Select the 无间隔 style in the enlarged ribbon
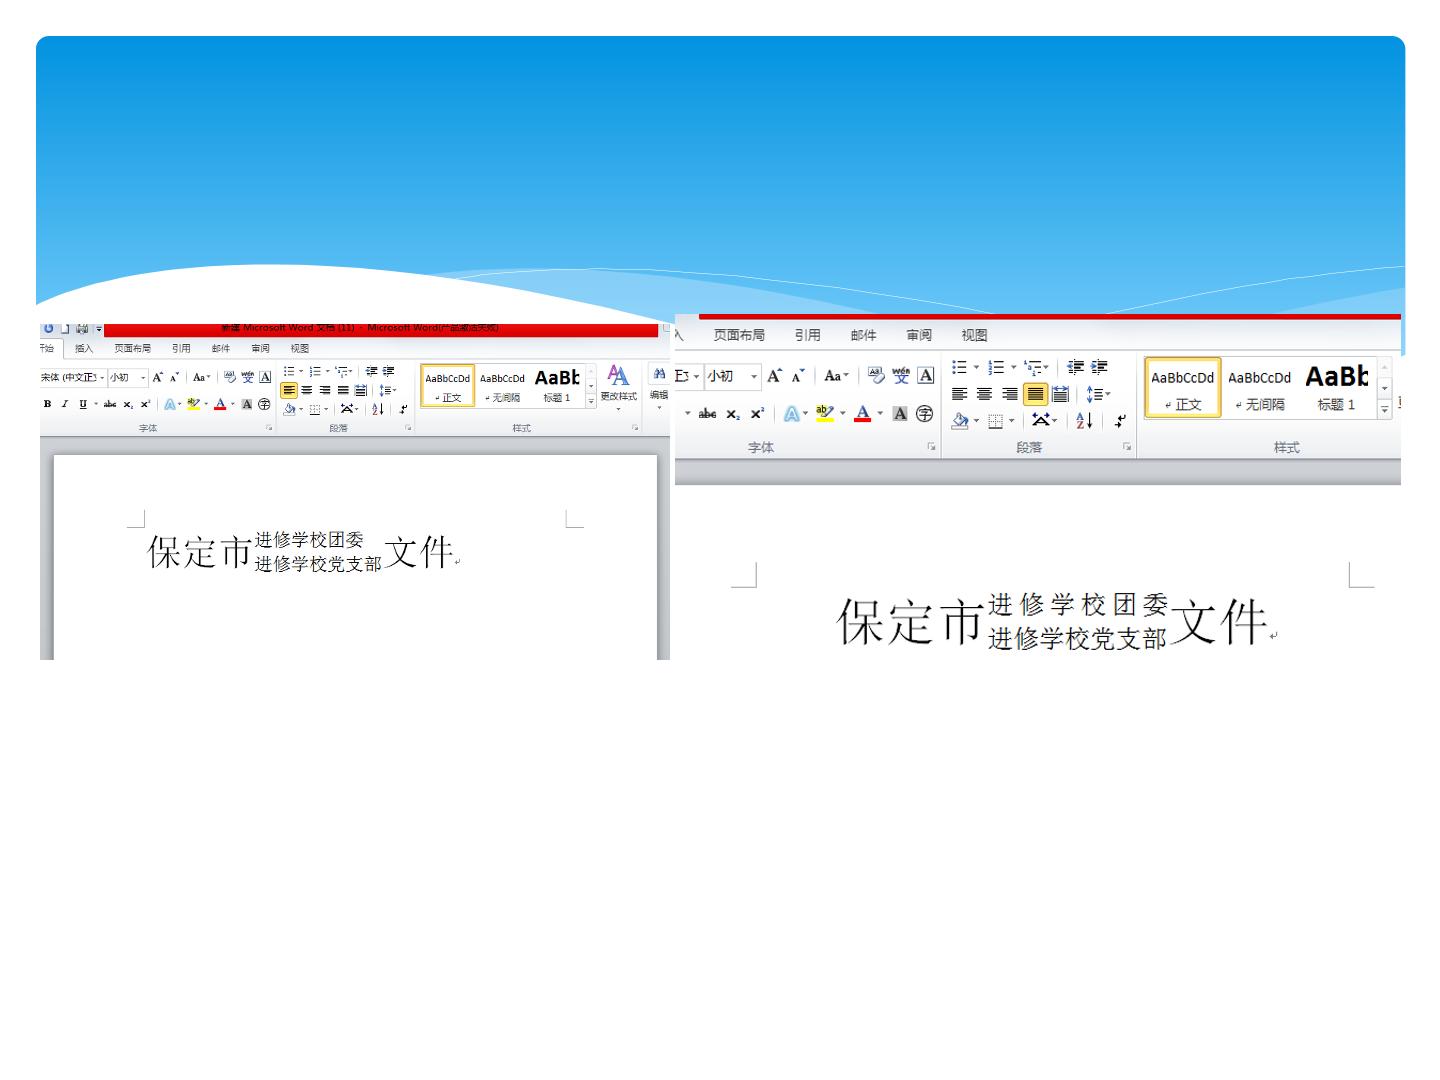The height and width of the screenshot is (1080, 1440). point(1260,388)
